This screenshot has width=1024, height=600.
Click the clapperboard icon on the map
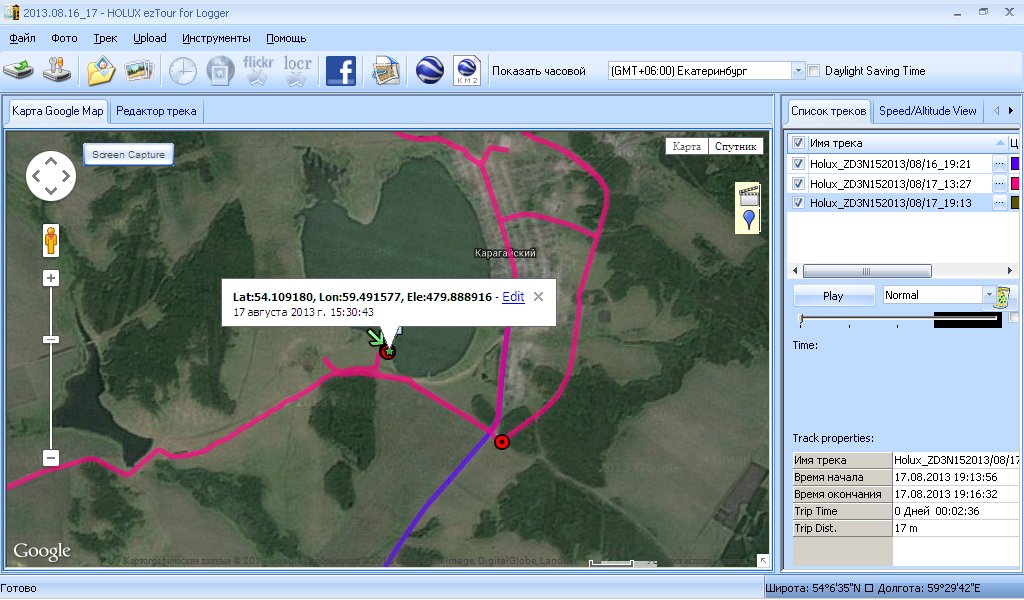(748, 195)
